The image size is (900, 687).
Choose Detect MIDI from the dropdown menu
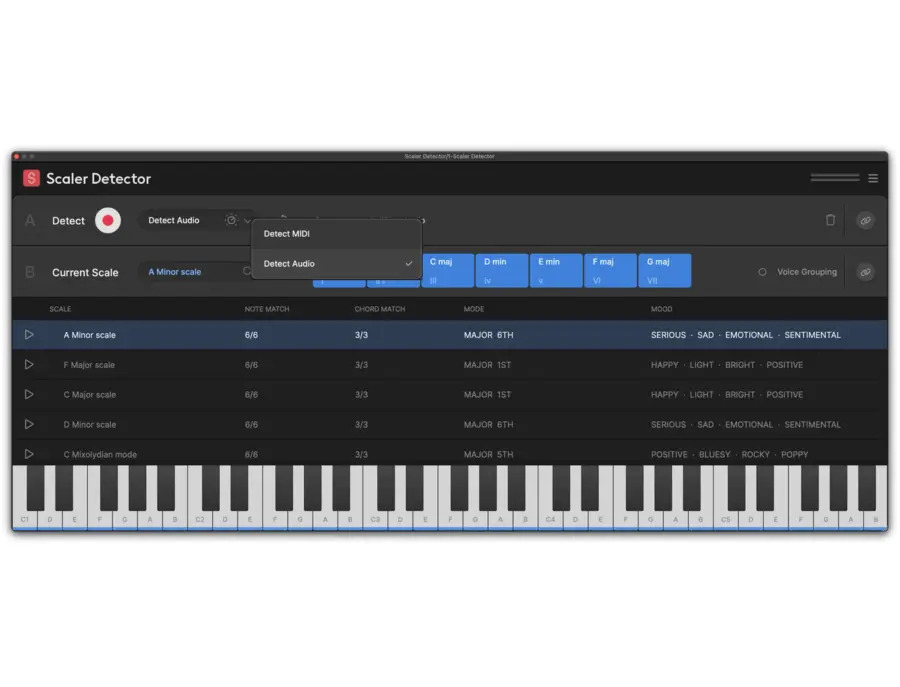coord(337,234)
